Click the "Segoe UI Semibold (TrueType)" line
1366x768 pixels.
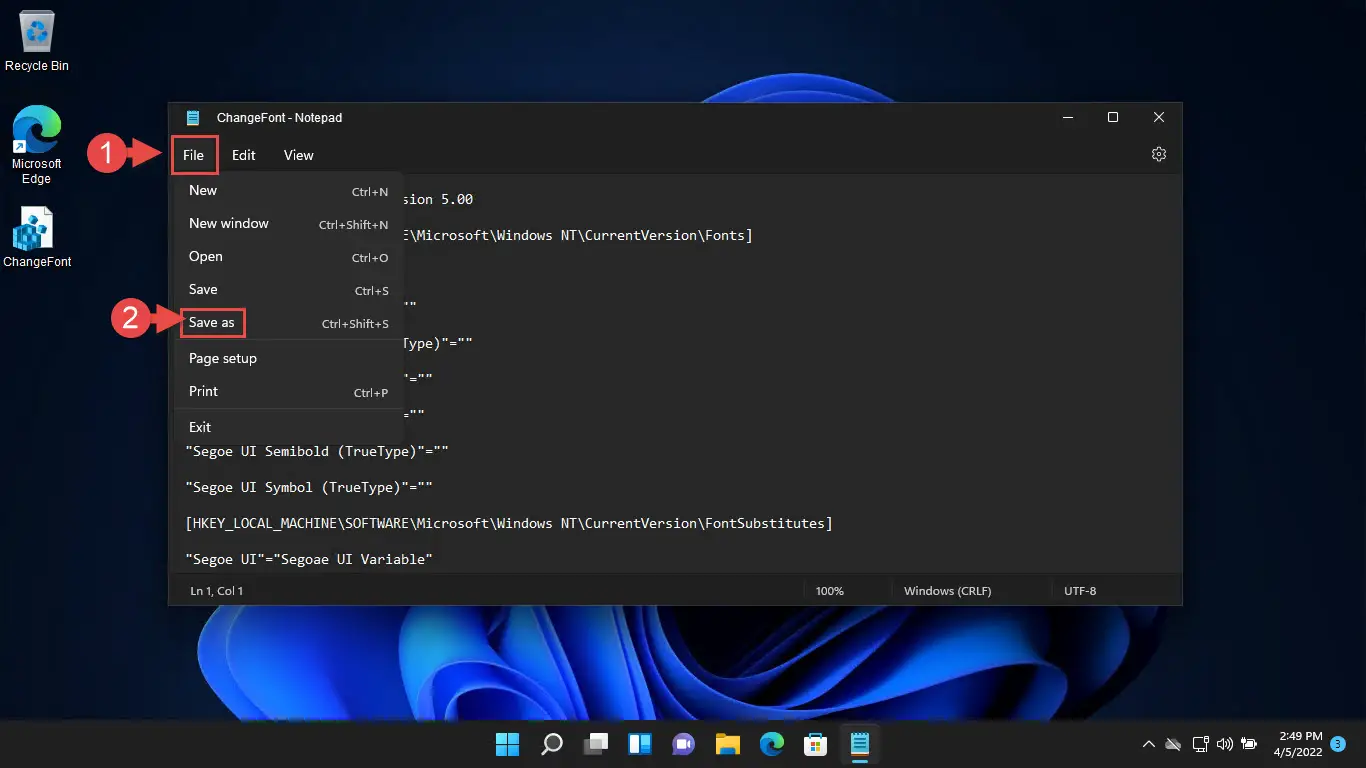pyautogui.click(x=317, y=451)
